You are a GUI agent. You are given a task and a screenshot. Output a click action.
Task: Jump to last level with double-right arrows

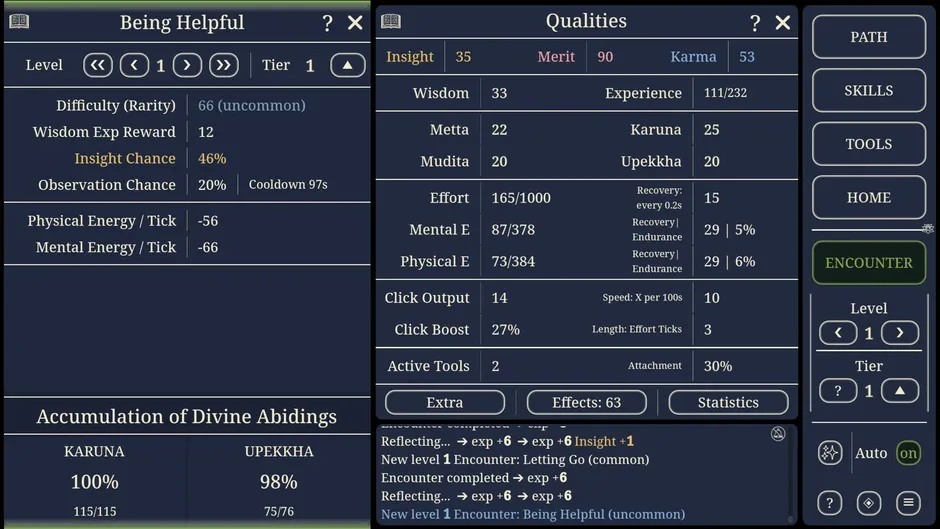click(224, 65)
